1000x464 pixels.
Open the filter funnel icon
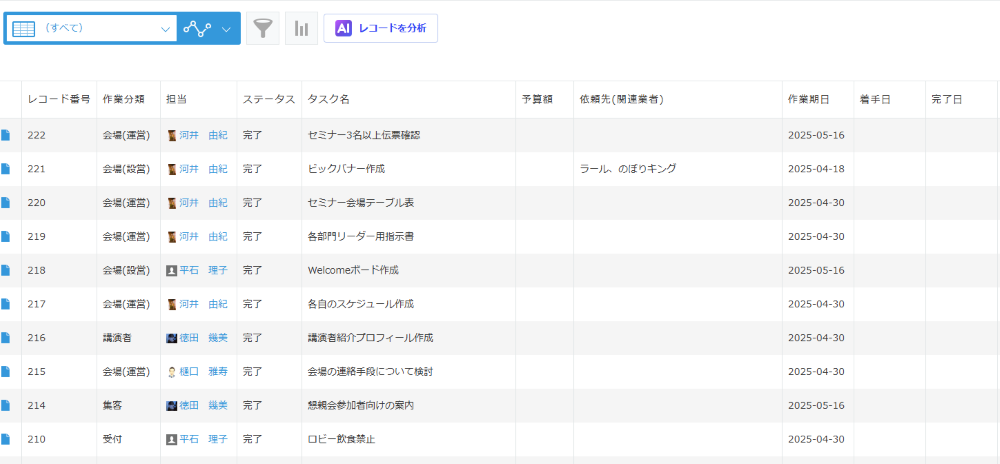click(x=262, y=28)
